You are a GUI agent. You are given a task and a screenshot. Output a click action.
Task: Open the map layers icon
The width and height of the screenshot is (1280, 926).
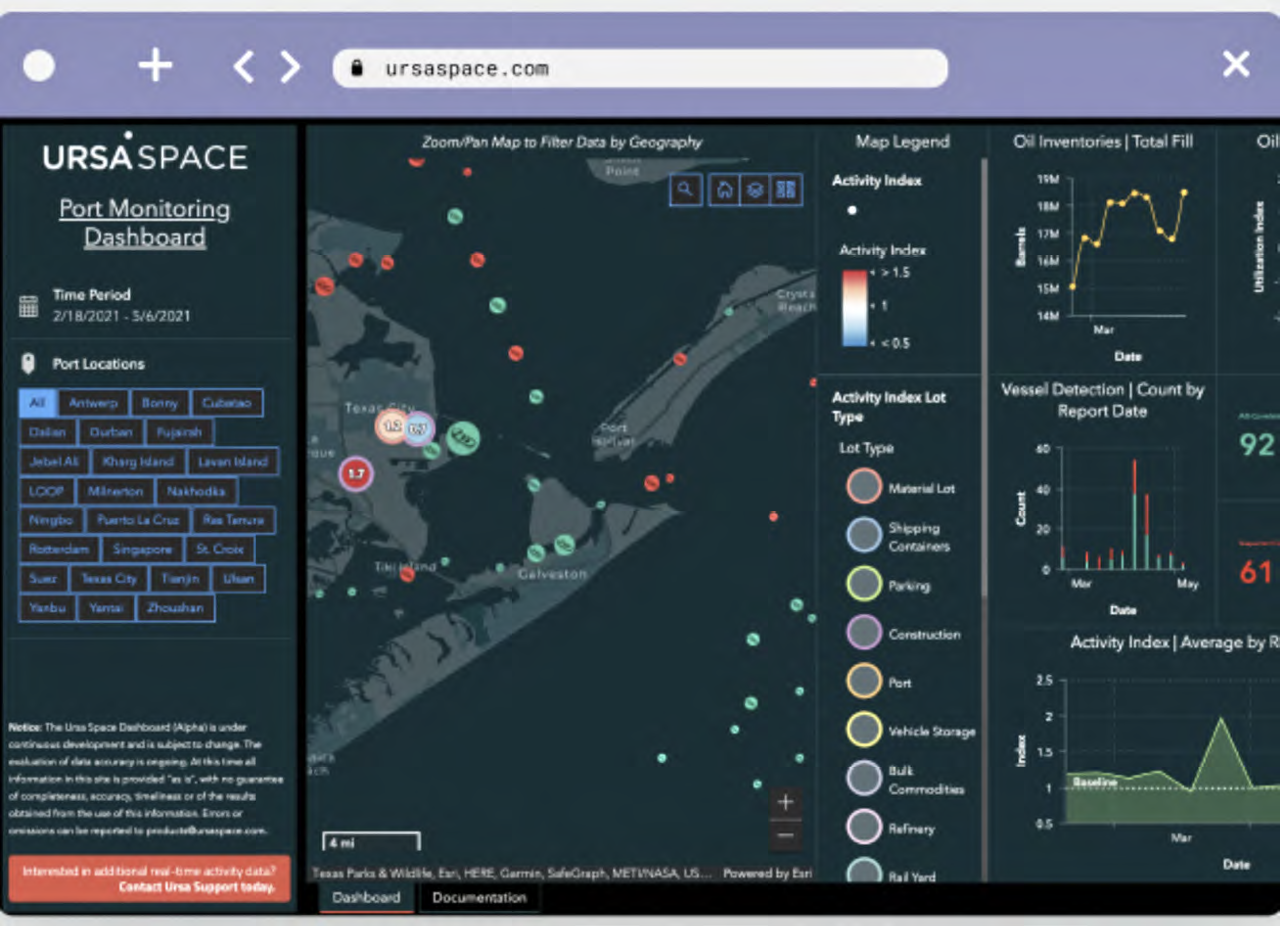tap(756, 189)
